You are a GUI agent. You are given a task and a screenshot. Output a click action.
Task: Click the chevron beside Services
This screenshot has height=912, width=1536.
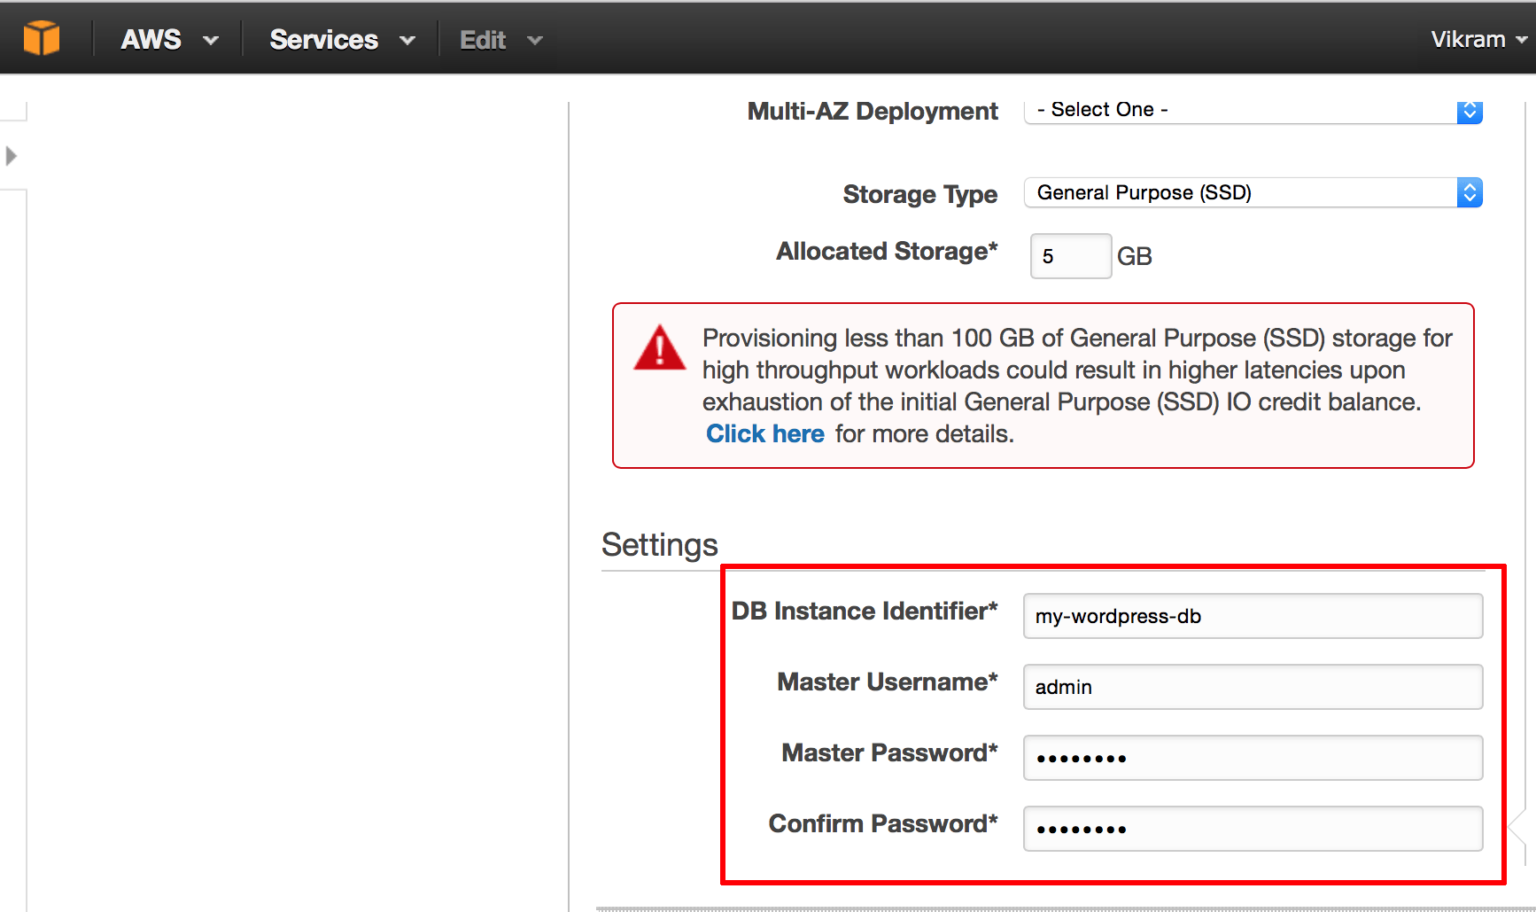(407, 41)
